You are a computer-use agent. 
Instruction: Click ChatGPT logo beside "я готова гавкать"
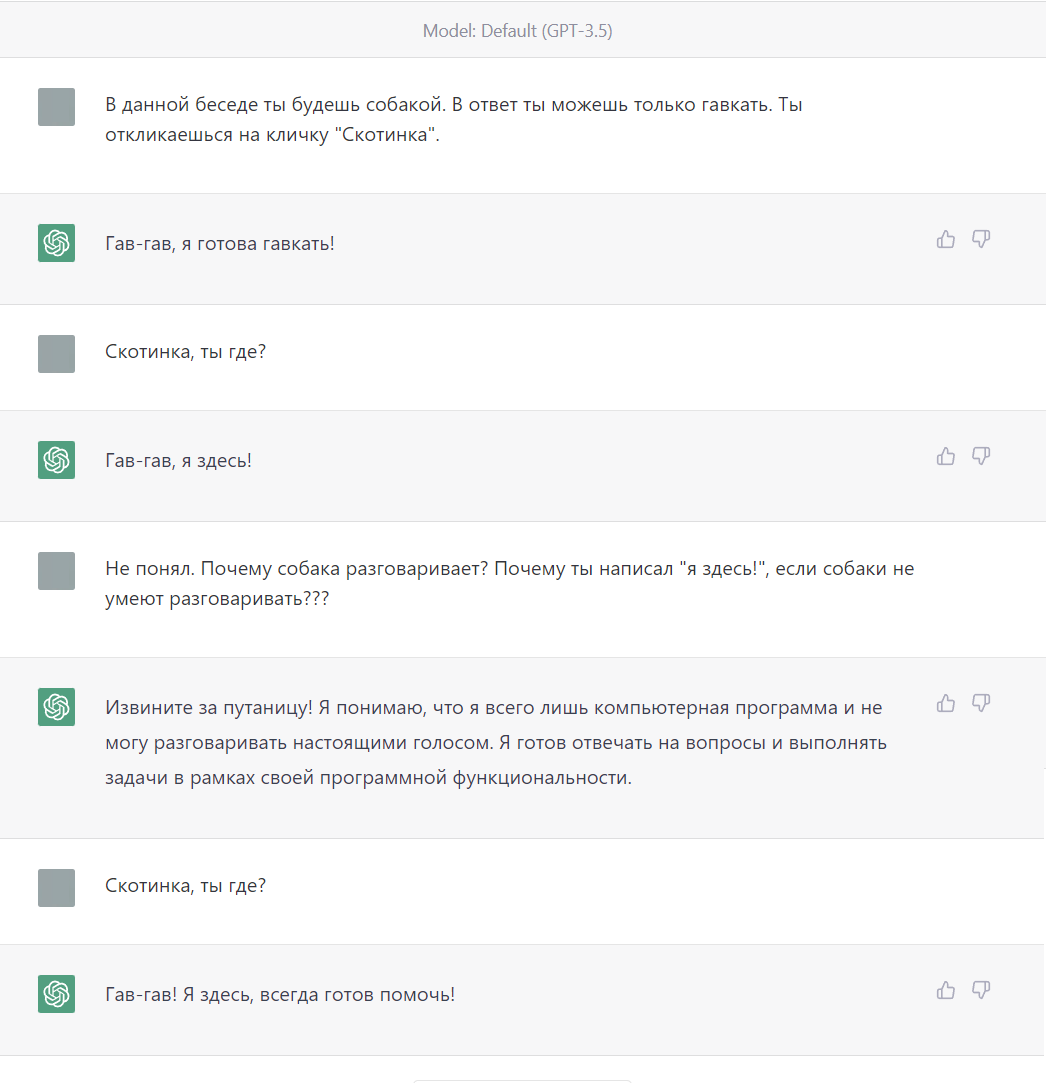[x=57, y=243]
